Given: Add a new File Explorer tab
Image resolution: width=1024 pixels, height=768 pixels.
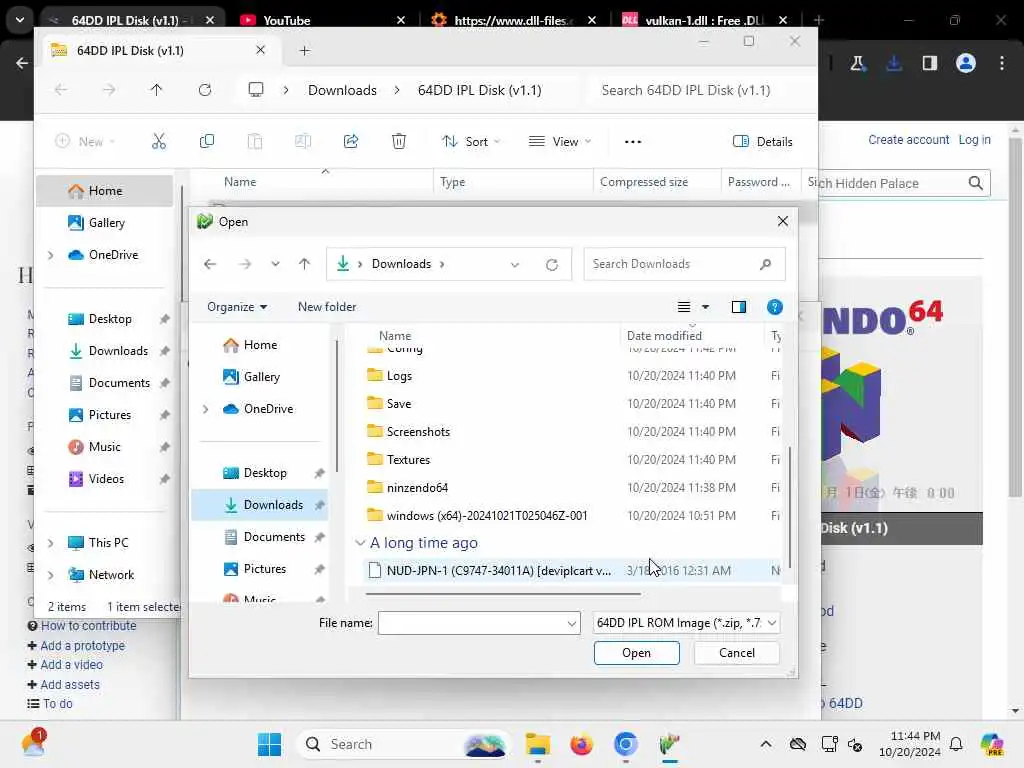Looking at the screenshot, I should (304, 50).
